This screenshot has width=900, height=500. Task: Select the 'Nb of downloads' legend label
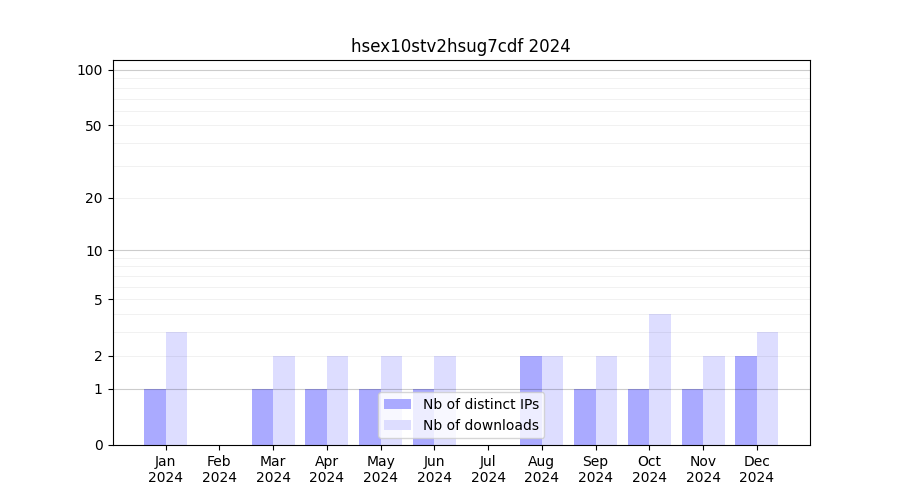point(480,425)
